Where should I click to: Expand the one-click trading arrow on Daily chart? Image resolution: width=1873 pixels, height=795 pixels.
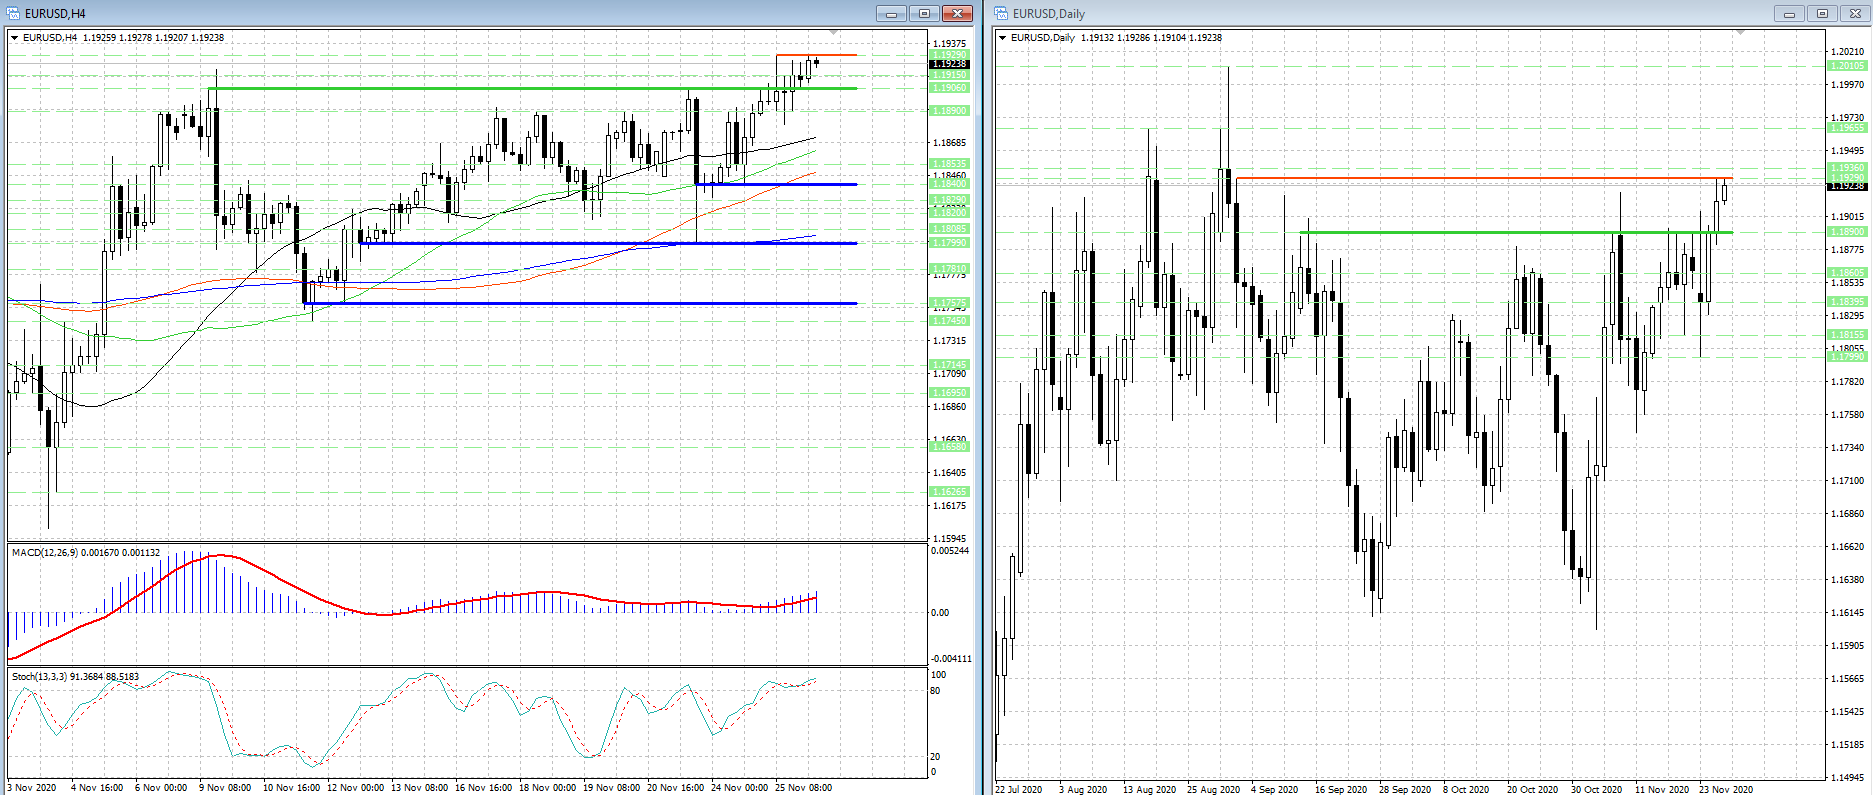[x=1003, y=38]
